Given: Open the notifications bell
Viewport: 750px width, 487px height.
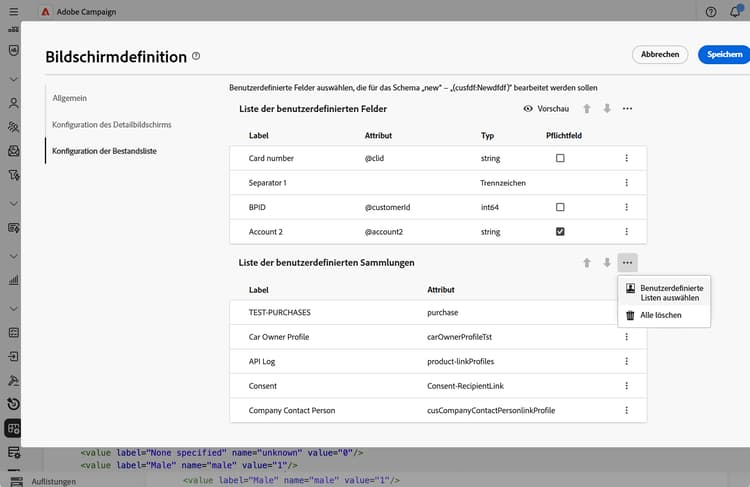Looking at the screenshot, I should tap(735, 12).
